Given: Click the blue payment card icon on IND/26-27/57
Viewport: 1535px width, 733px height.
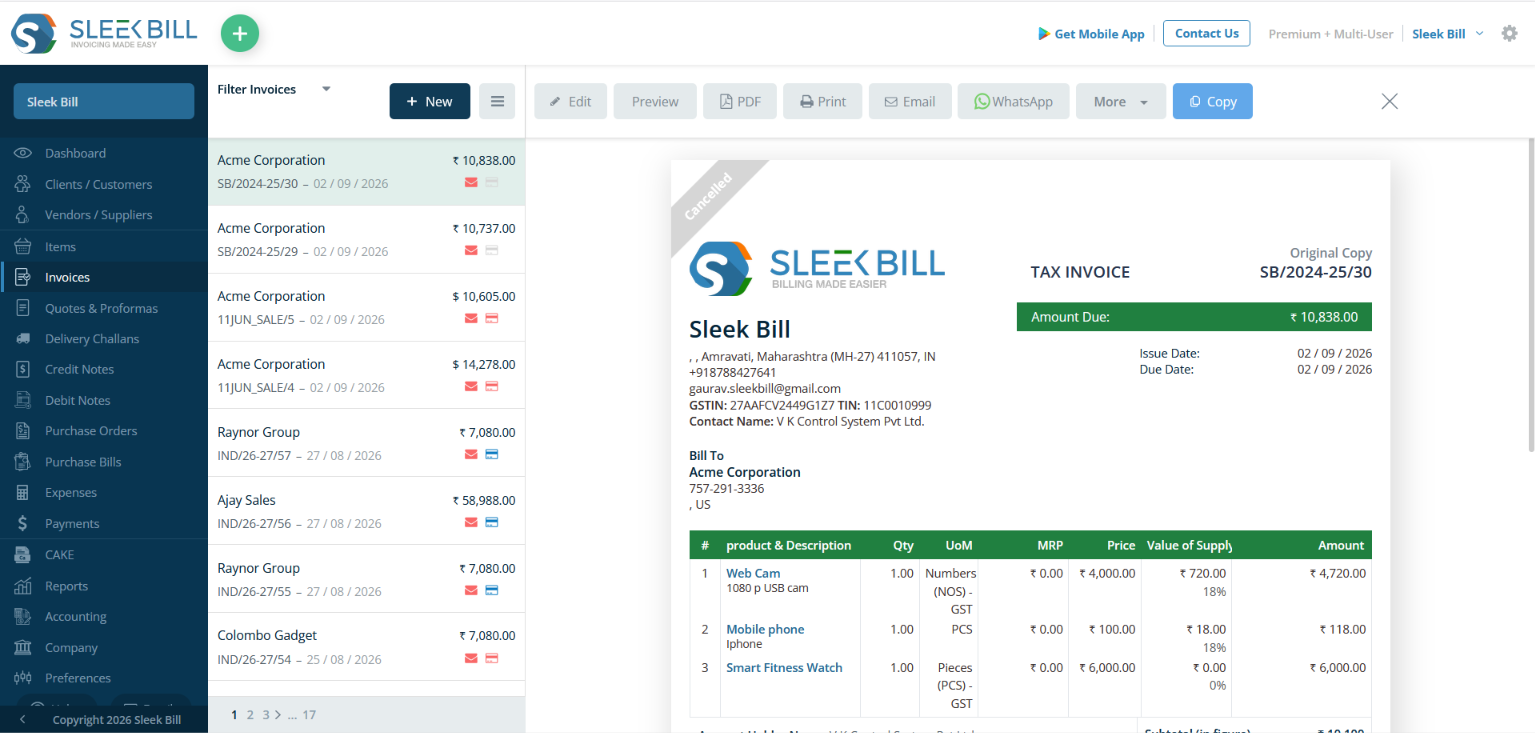Looking at the screenshot, I should pos(492,454).
